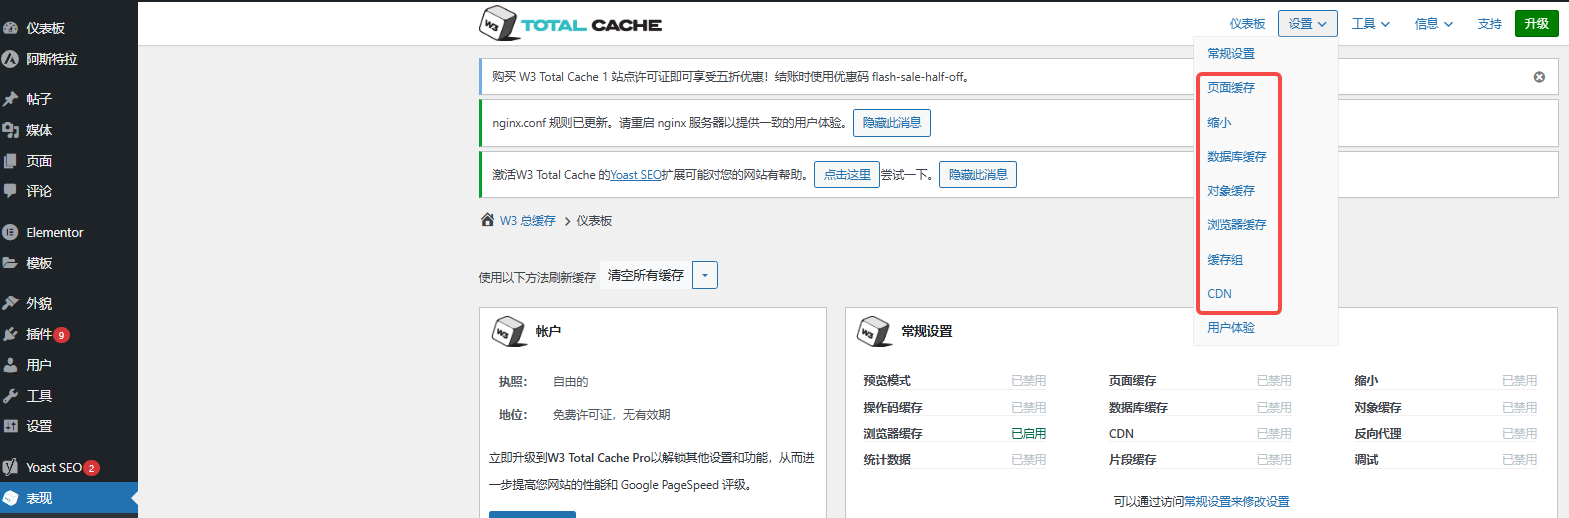Image resolution: width=1569 pixels, height=518 pixels.
Task: Select 页面缓存 from settings menu
Action: (1230, 88)
